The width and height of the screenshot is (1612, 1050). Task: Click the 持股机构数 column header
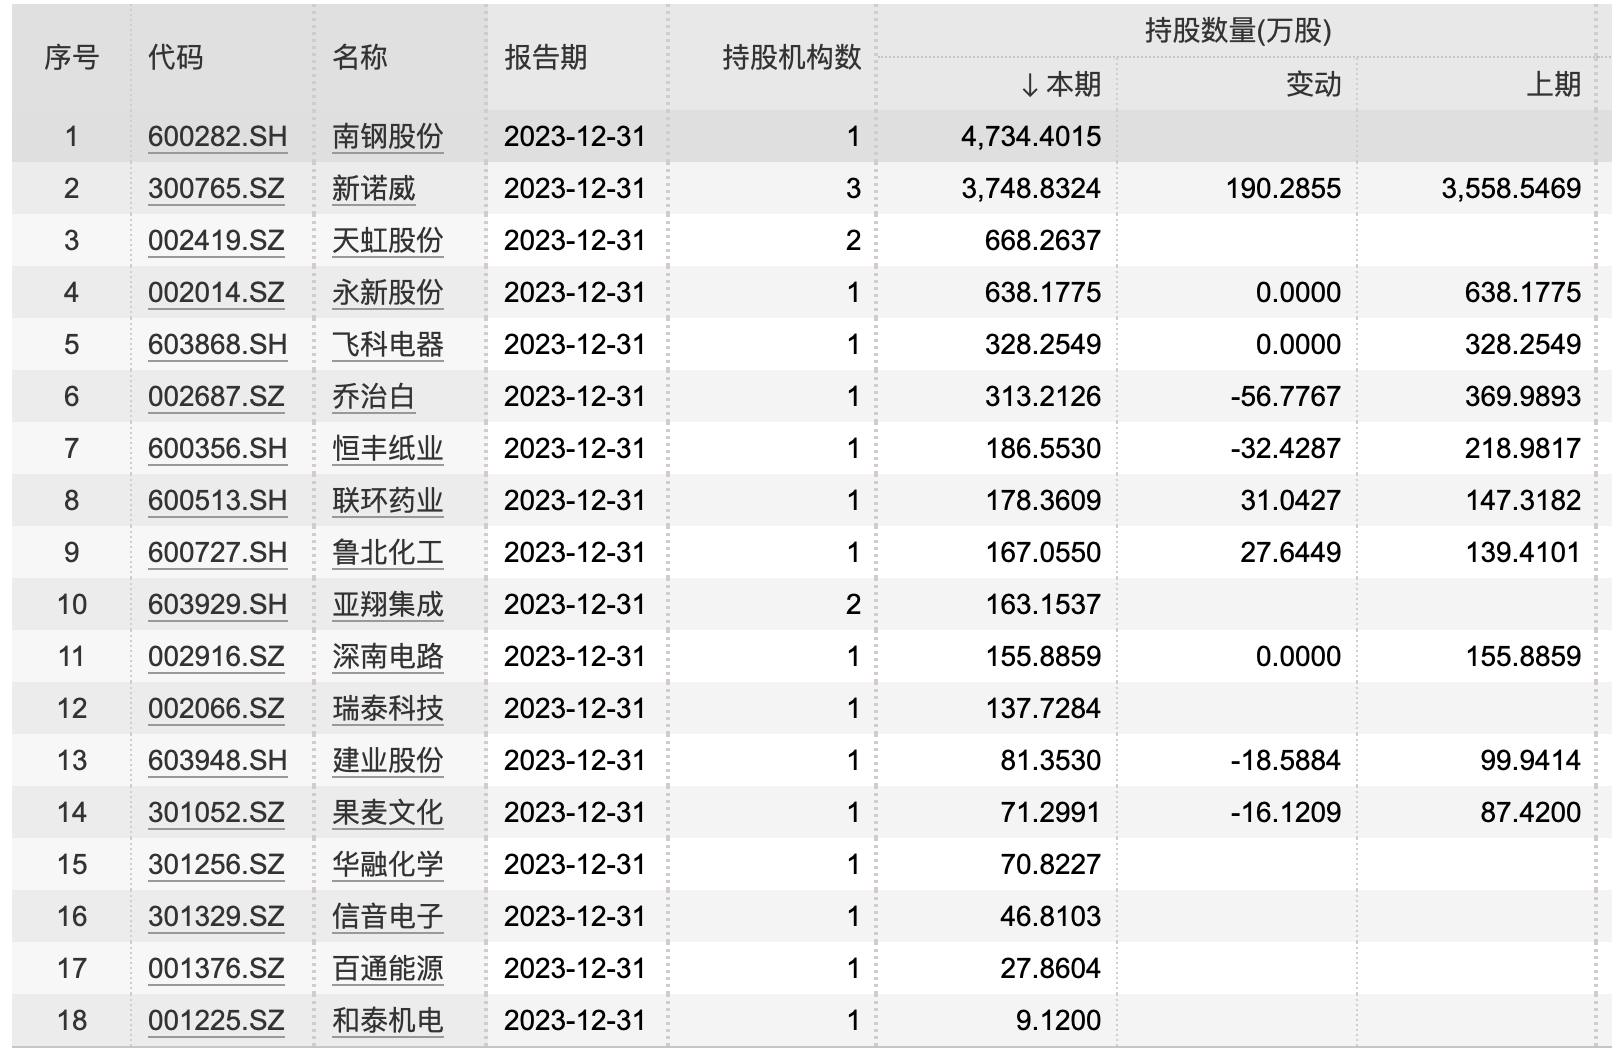[791, 58]
